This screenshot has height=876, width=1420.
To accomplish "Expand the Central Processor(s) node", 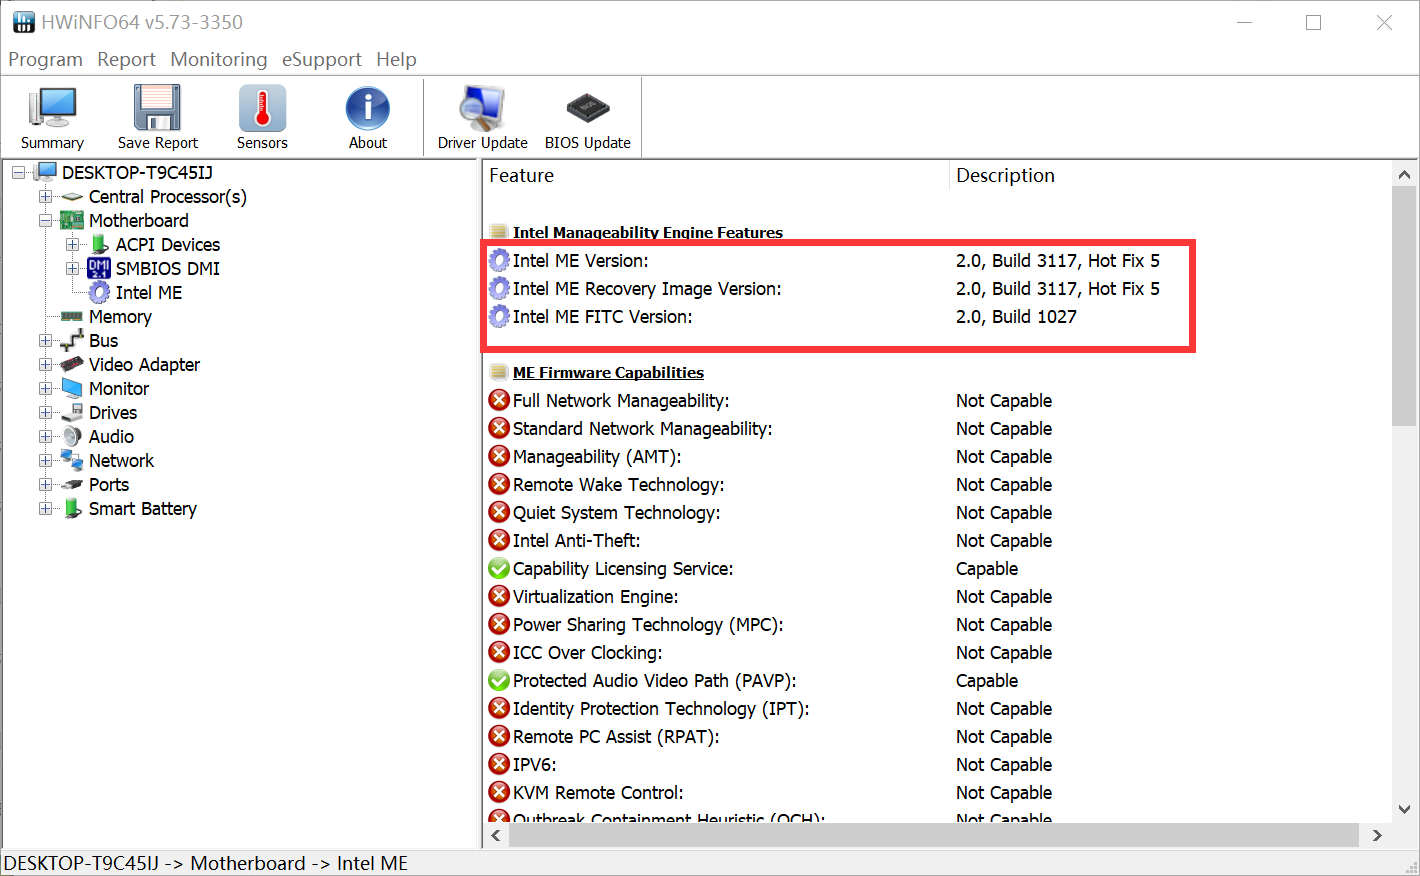I will pyautogui.click(x=45, y=197).
